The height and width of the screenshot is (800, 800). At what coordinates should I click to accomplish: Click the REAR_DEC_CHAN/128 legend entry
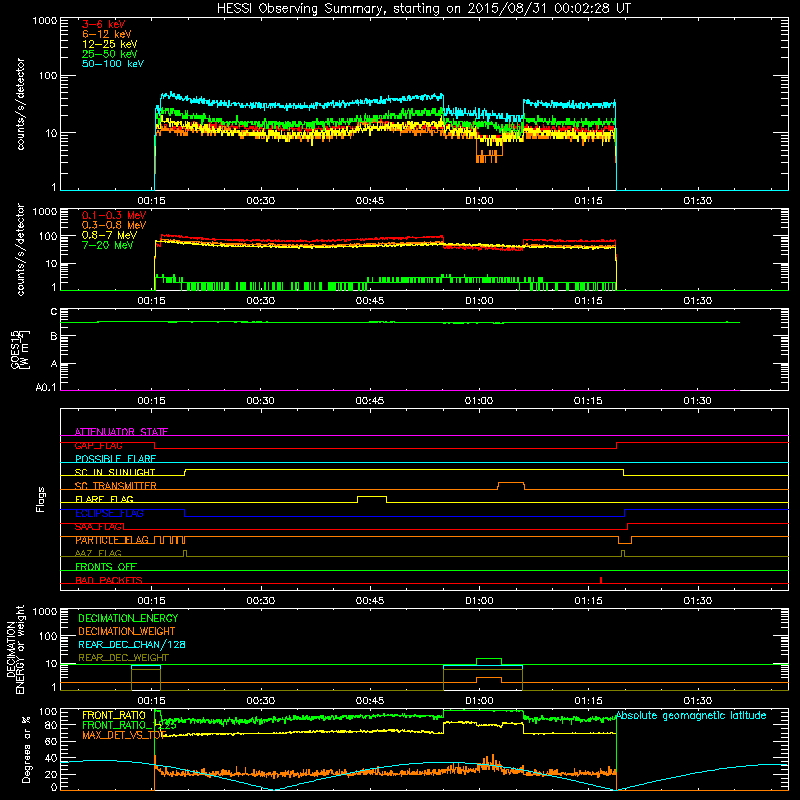132,644
